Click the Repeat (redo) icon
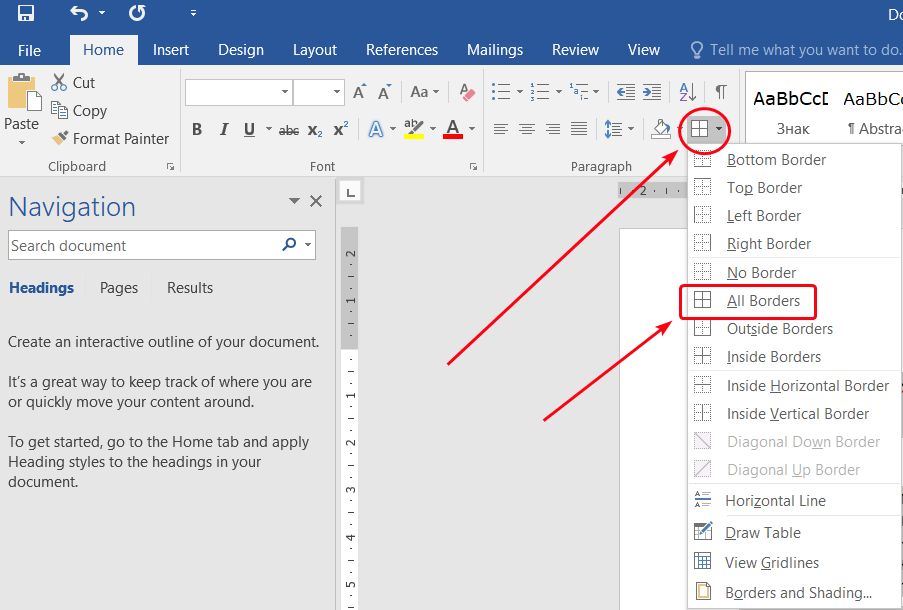The width and height of the screenshot is (903, 610). click(x=137, y=13)
